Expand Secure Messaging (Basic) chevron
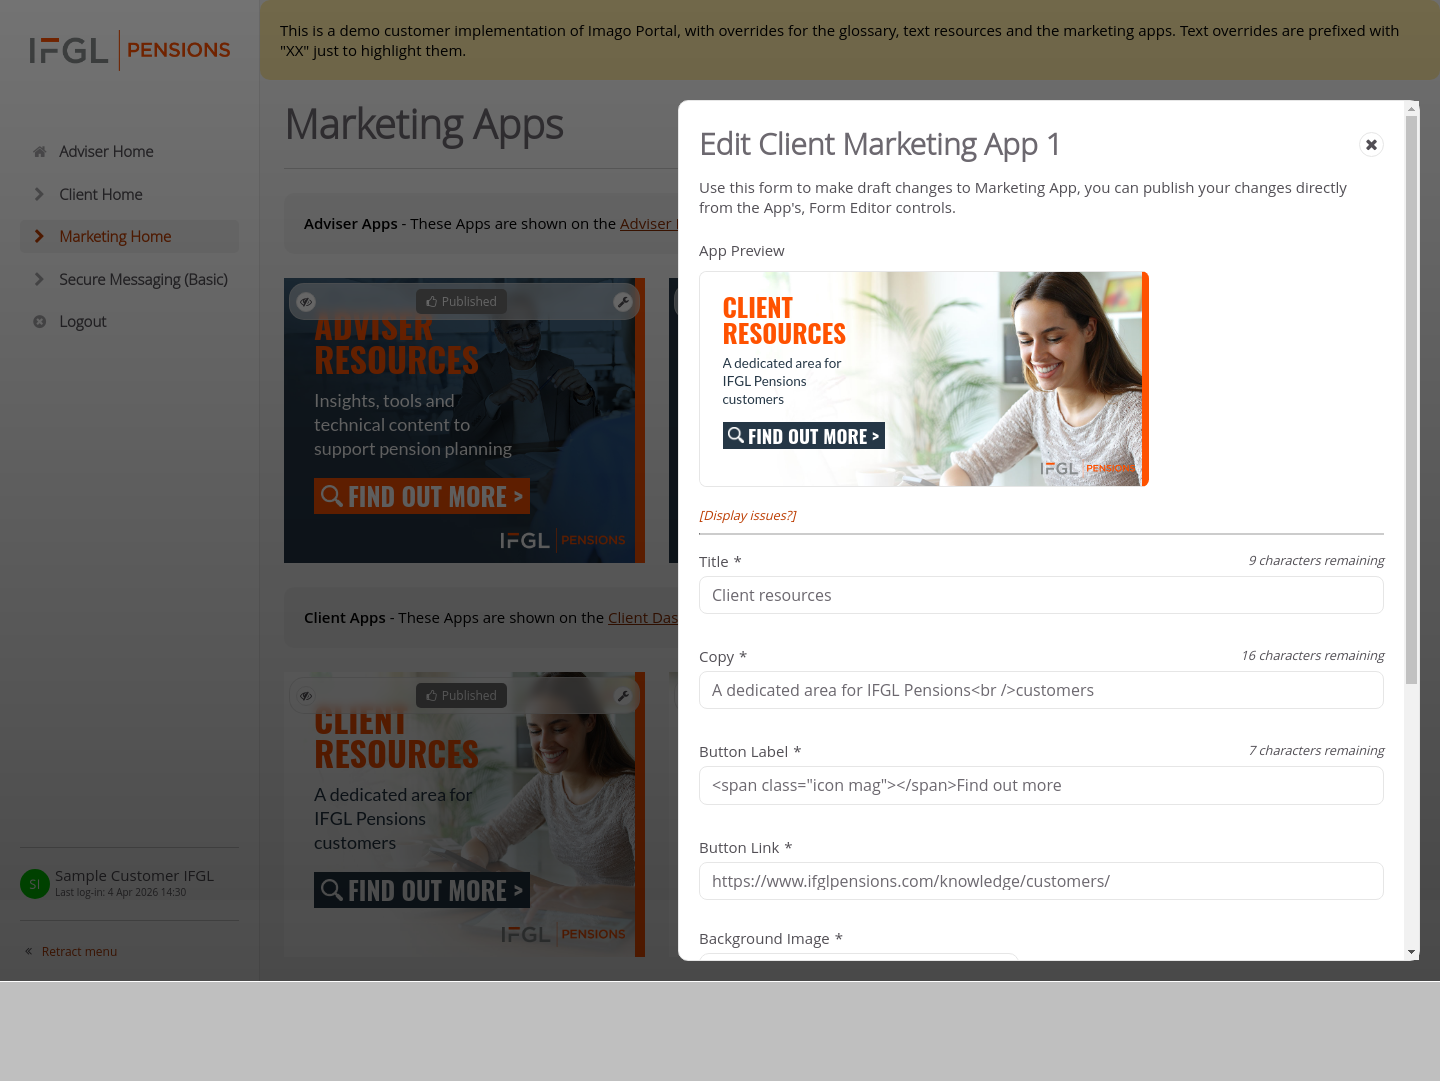 pos(39,279)
